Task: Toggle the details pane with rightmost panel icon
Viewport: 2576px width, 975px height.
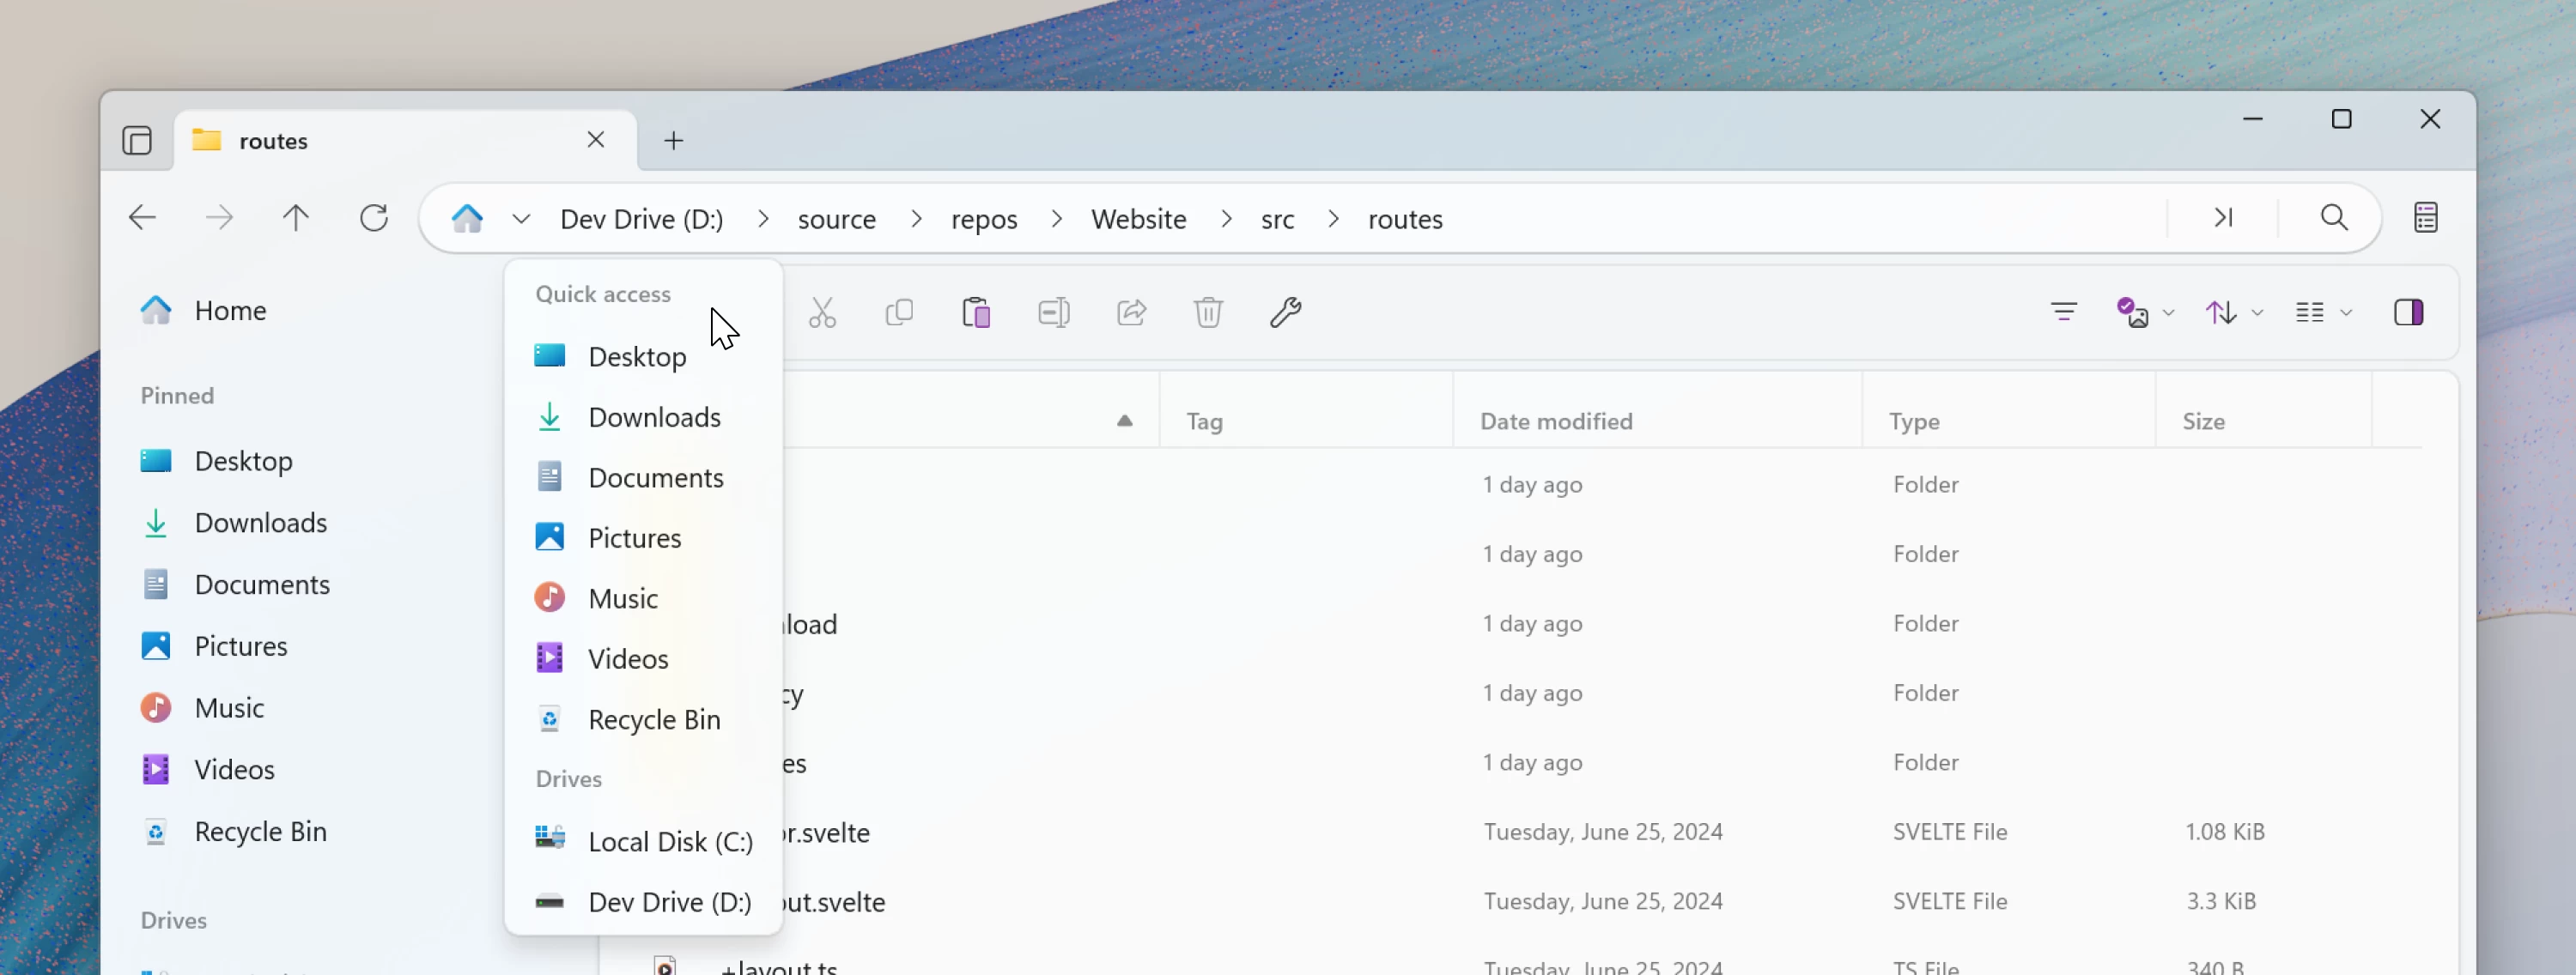Action: [x=2411, y=312]
